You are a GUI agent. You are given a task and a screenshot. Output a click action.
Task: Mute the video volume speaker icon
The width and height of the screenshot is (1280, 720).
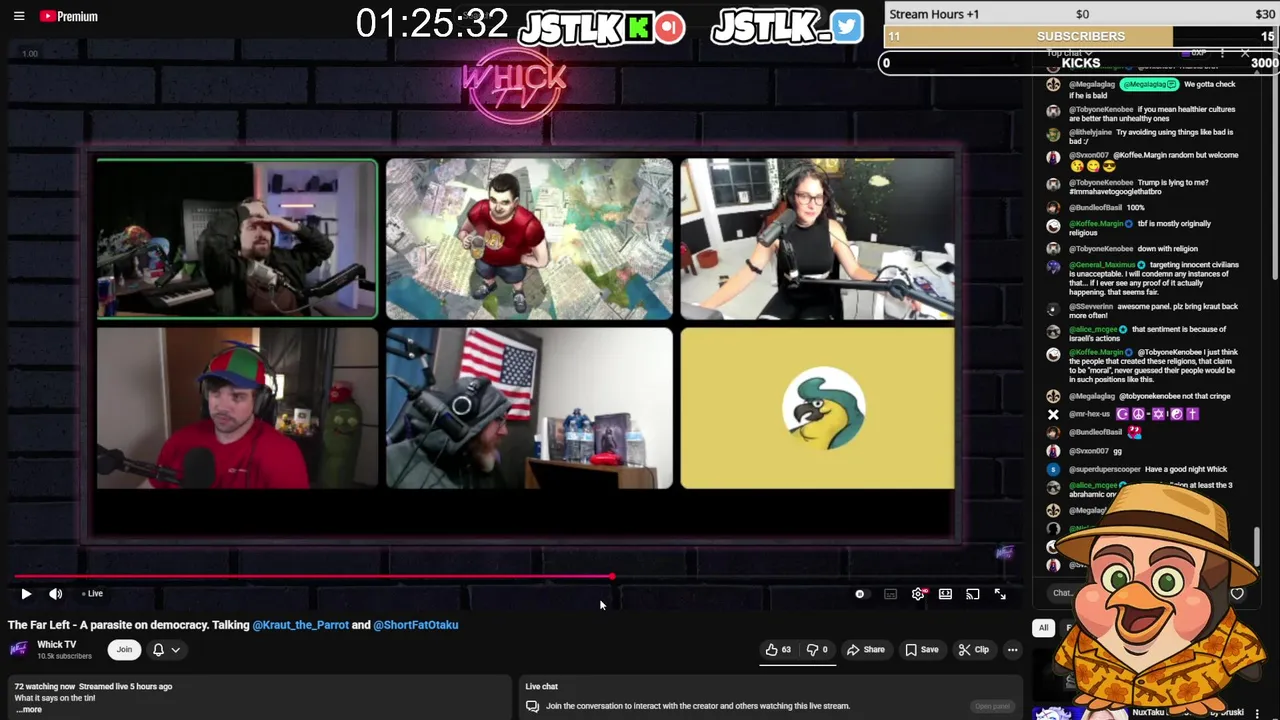tap(56, 594)
